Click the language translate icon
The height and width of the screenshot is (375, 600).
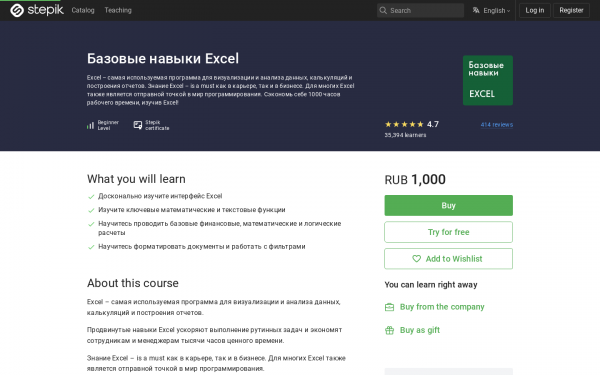pos(476,10)
